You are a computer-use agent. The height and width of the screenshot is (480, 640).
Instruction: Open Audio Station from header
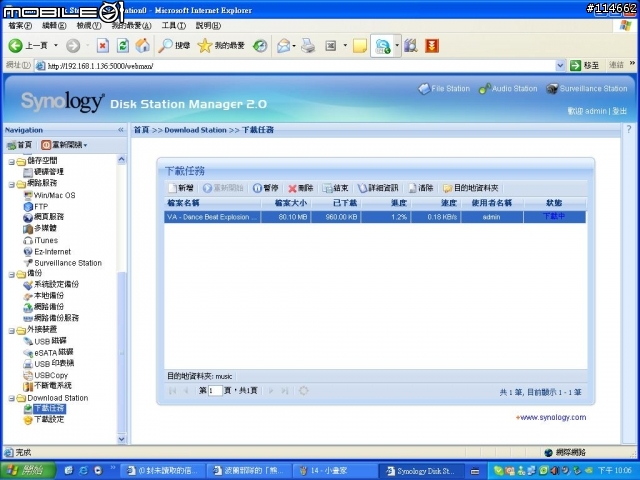[508, 89]
